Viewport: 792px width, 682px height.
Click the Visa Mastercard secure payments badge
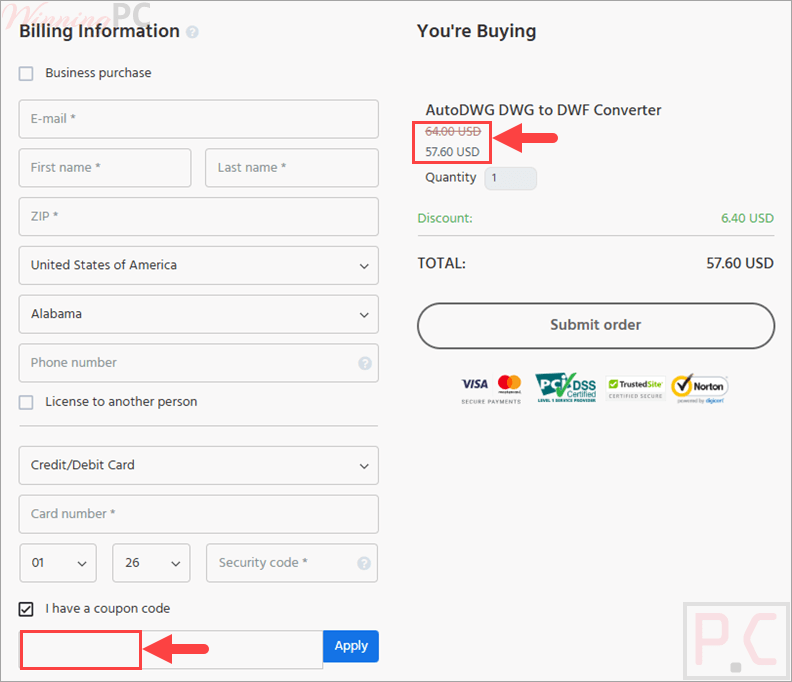(491, 389)
